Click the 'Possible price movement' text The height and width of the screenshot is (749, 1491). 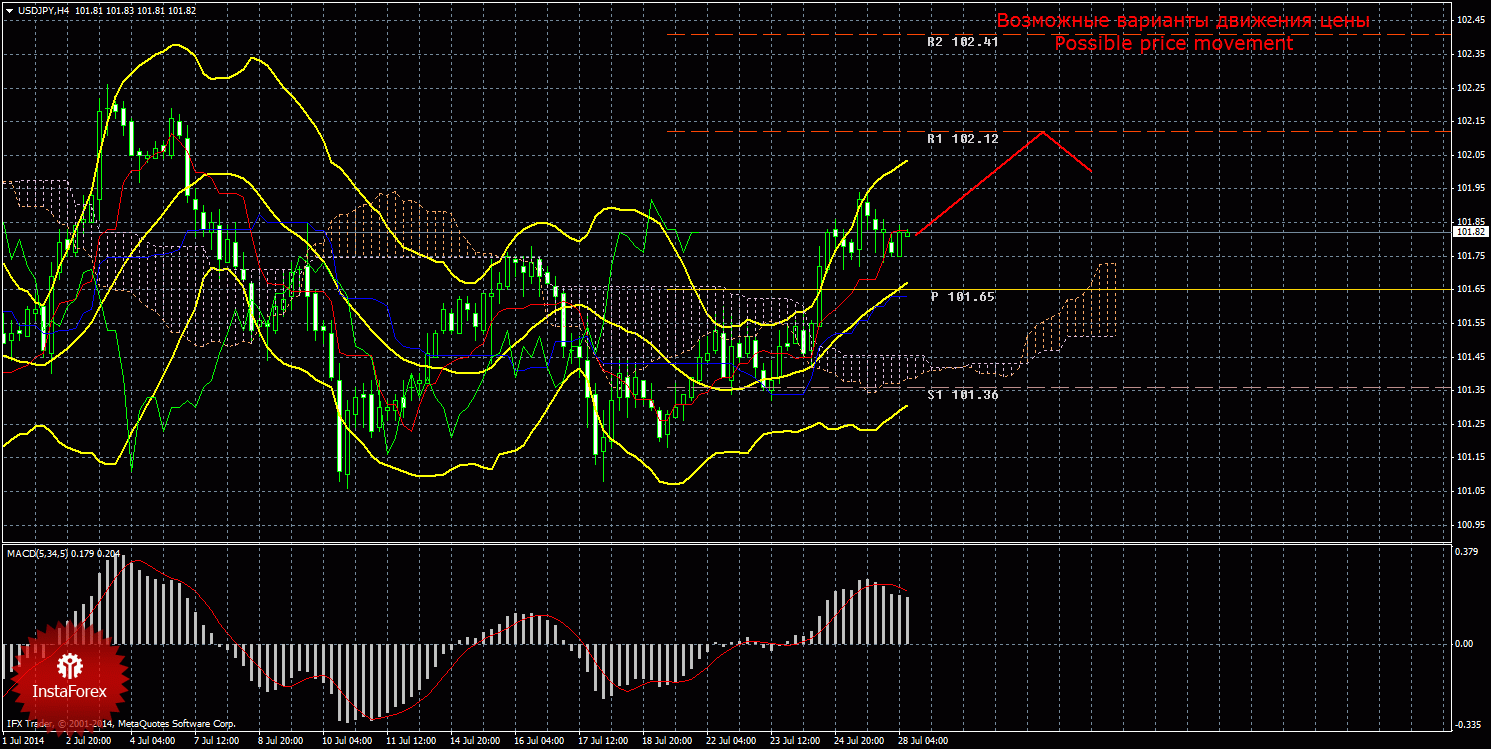(1173, 44)
